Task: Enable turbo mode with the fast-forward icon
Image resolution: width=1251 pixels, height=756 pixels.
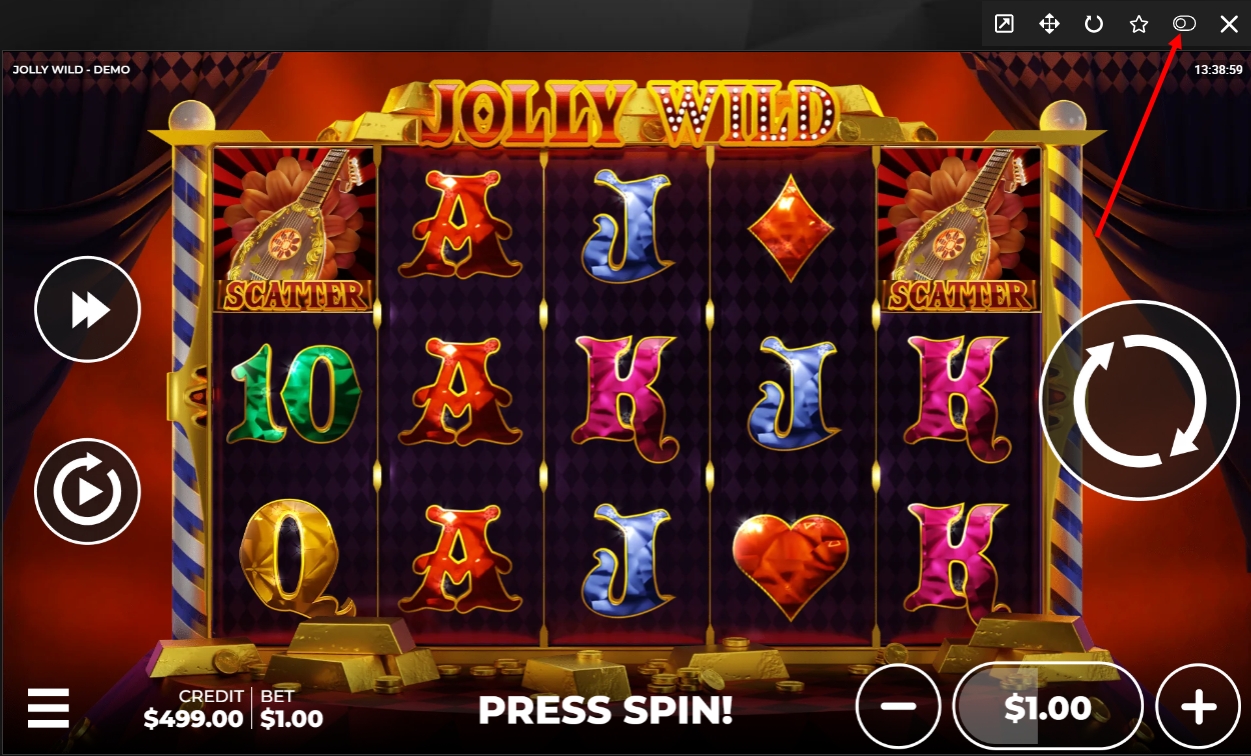Action: pyautogui.click(x=88, y=310)
